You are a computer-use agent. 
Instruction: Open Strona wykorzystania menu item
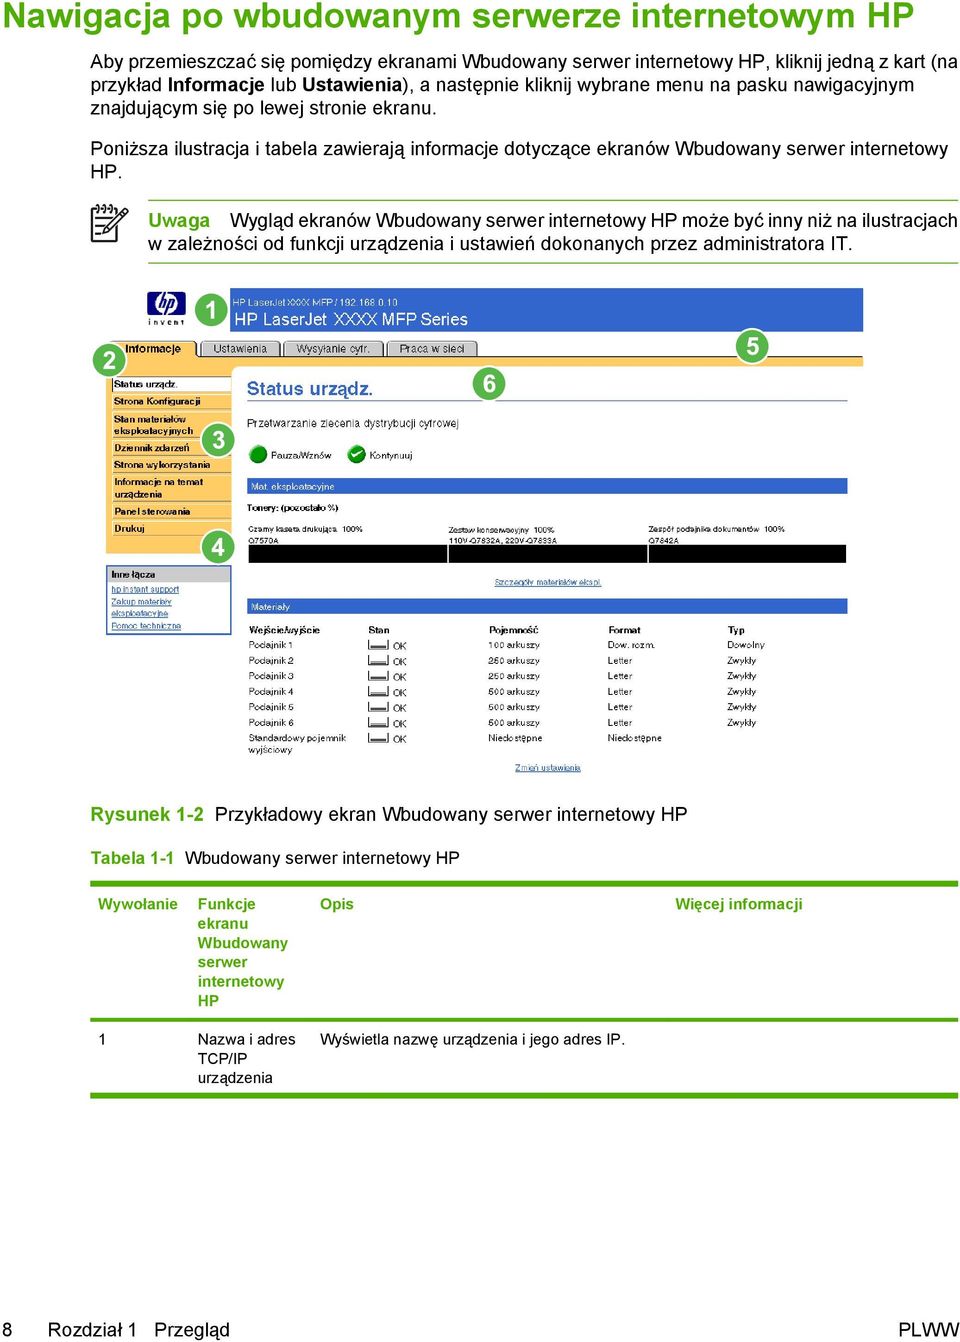tap(162, 465)
